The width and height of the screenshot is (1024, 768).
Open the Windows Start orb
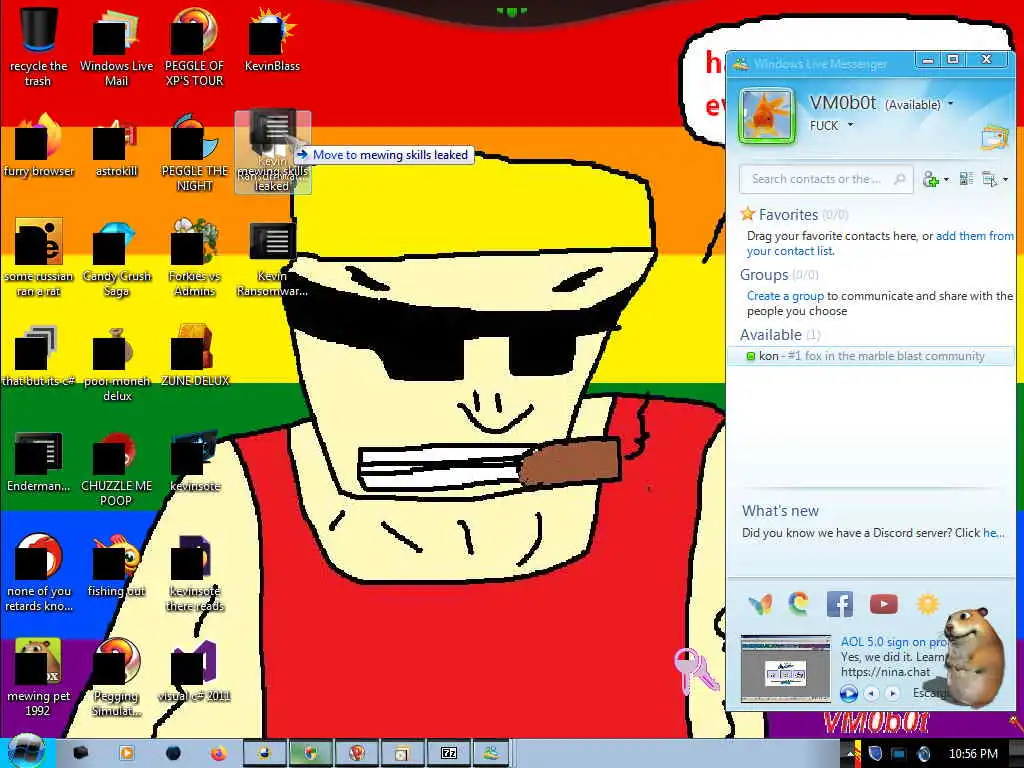click(25, 752)
